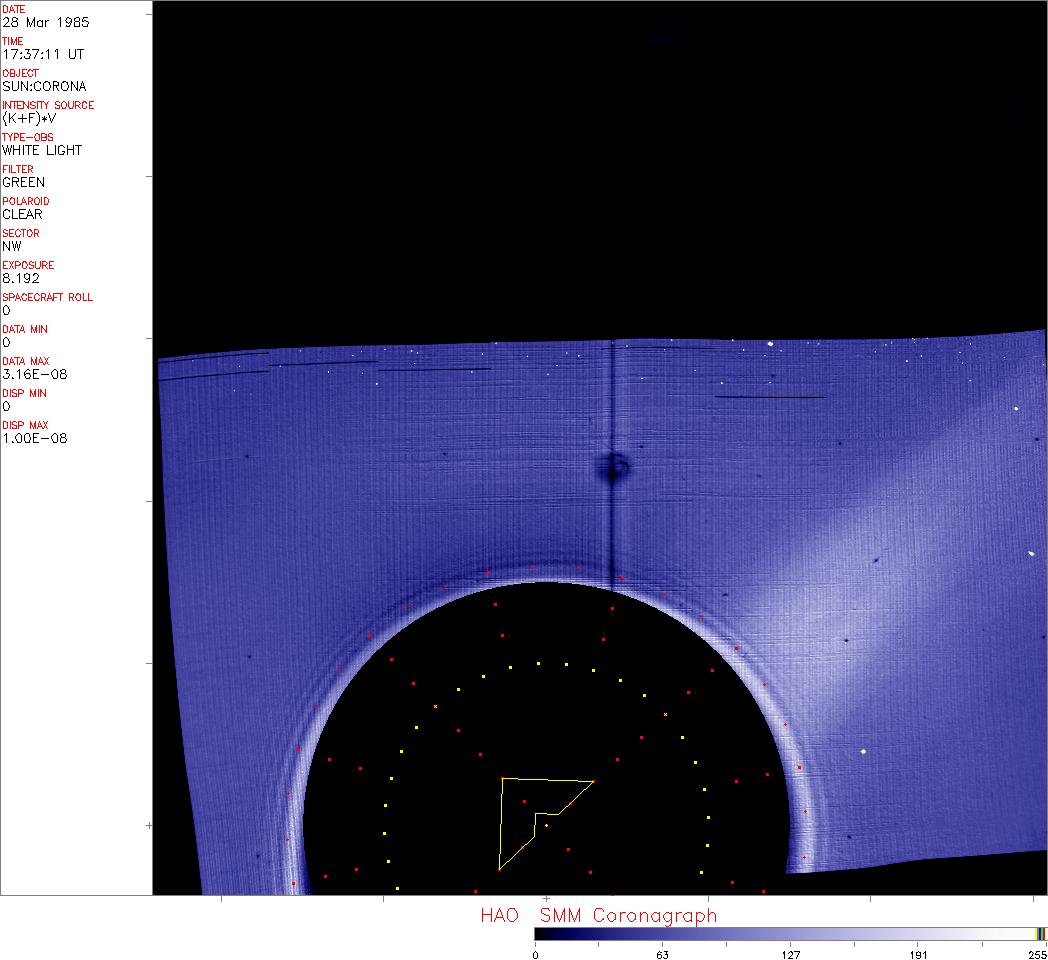This screenshot has height=960, width=1048.
Task: Click the color bar label 191
Action: coord(918,953)
